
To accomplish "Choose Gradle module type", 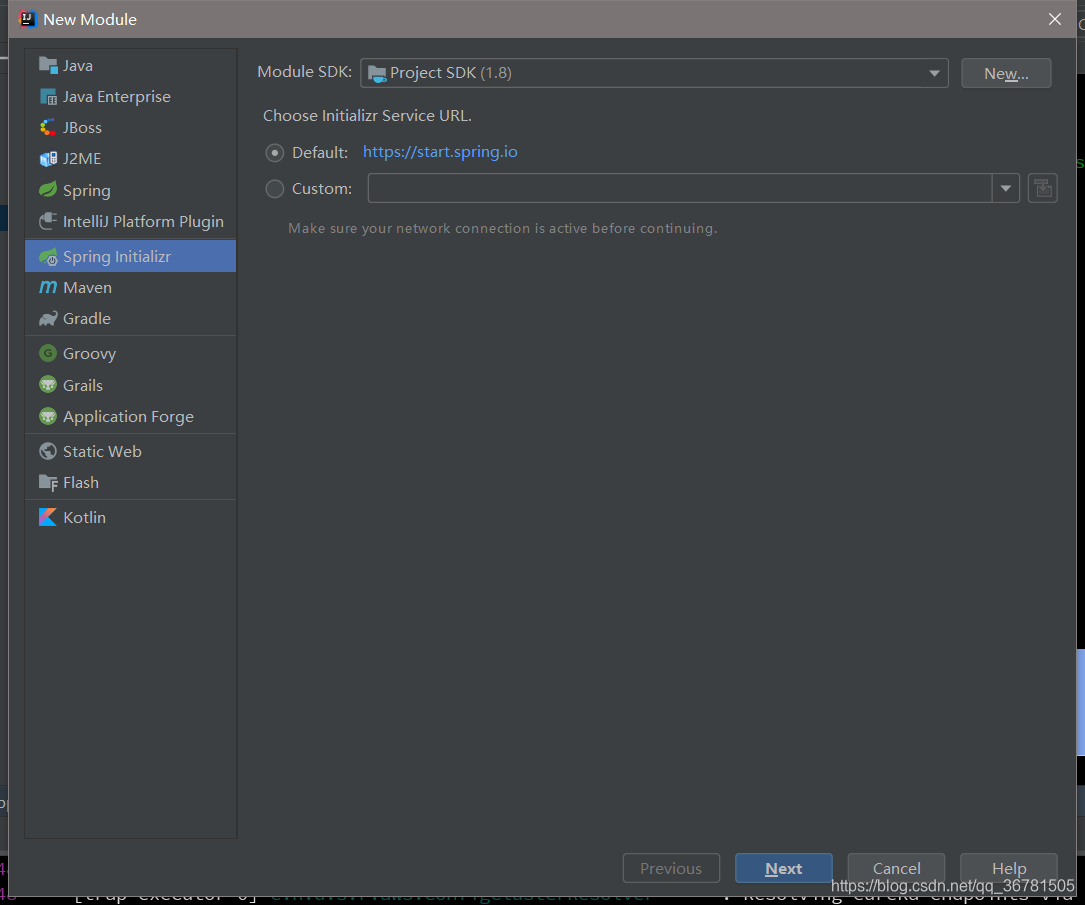I will click(130, 318).
